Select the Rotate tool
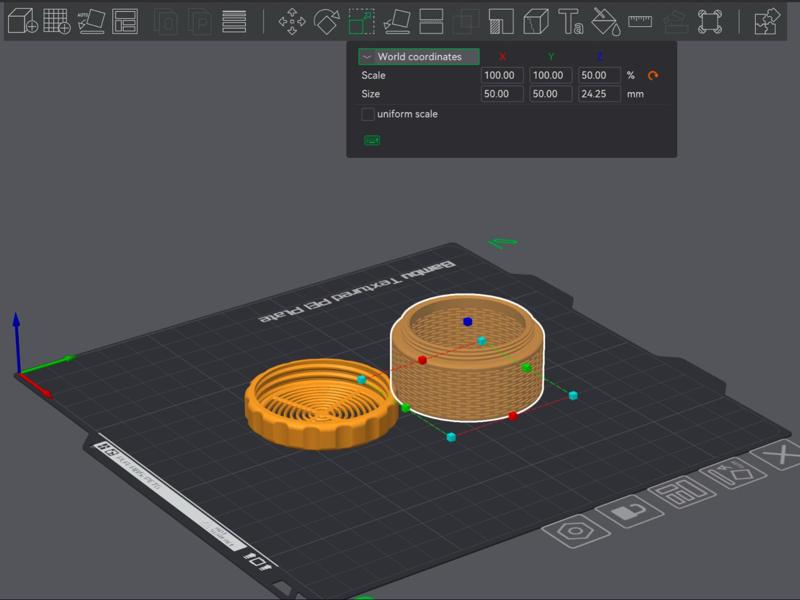 [x=327, y=20]
